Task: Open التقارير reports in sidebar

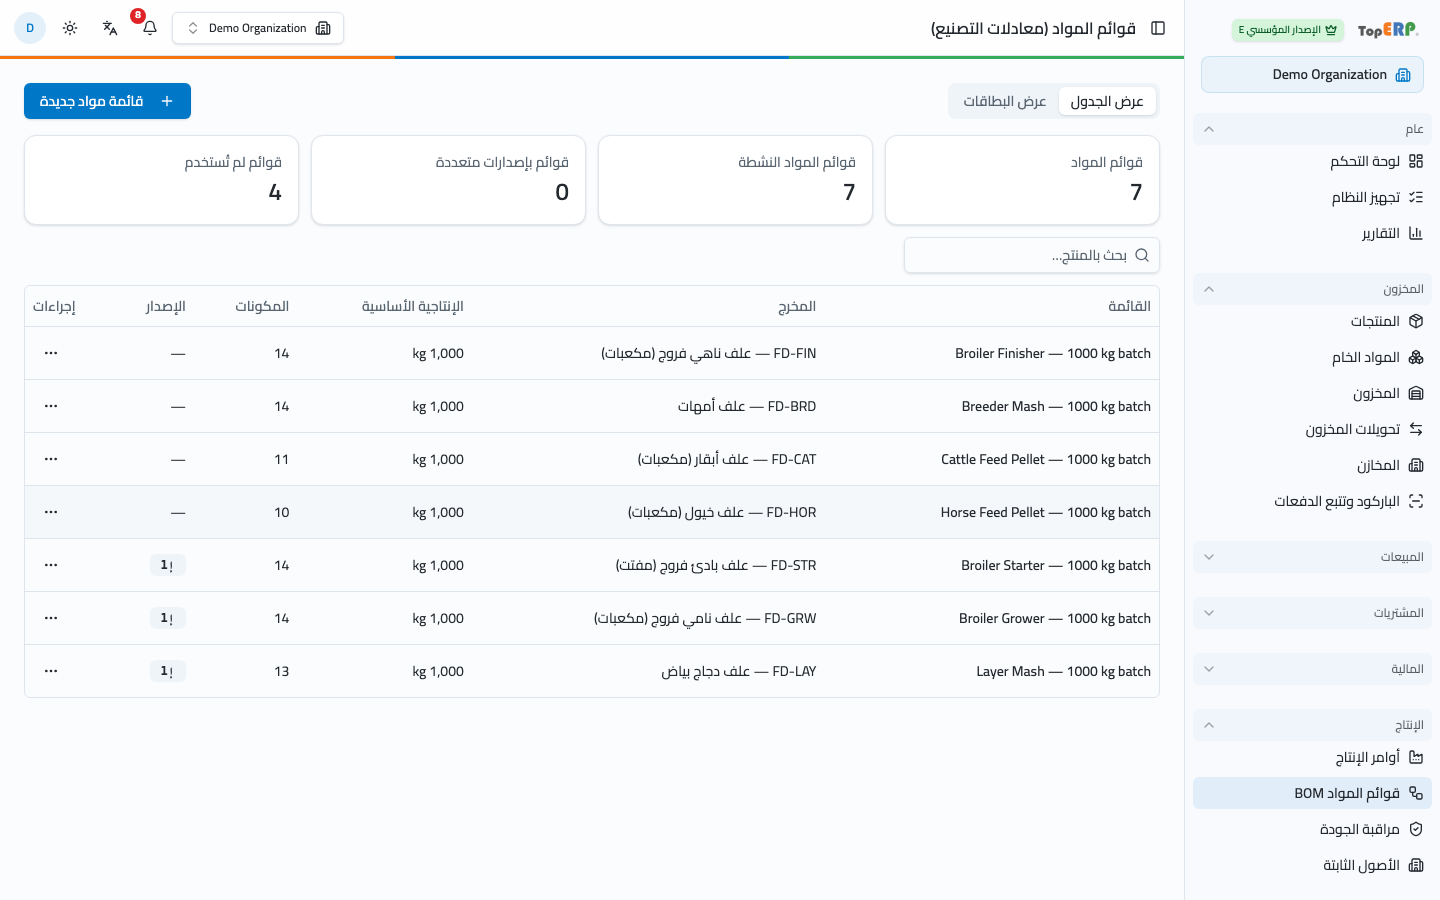Action: (x=1312, y=233)
